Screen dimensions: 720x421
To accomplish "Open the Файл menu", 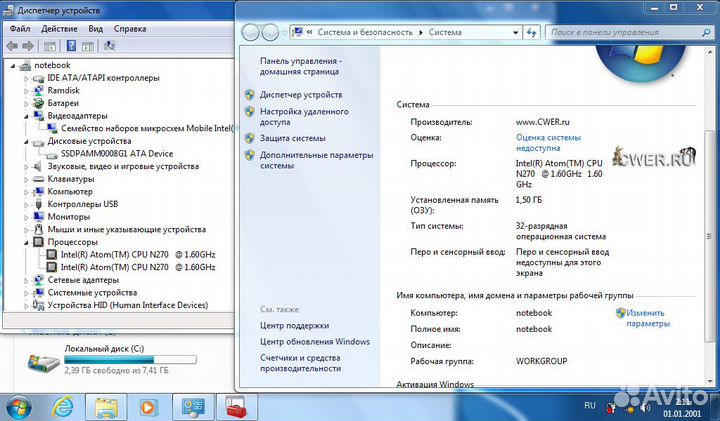I will (20, 29).
